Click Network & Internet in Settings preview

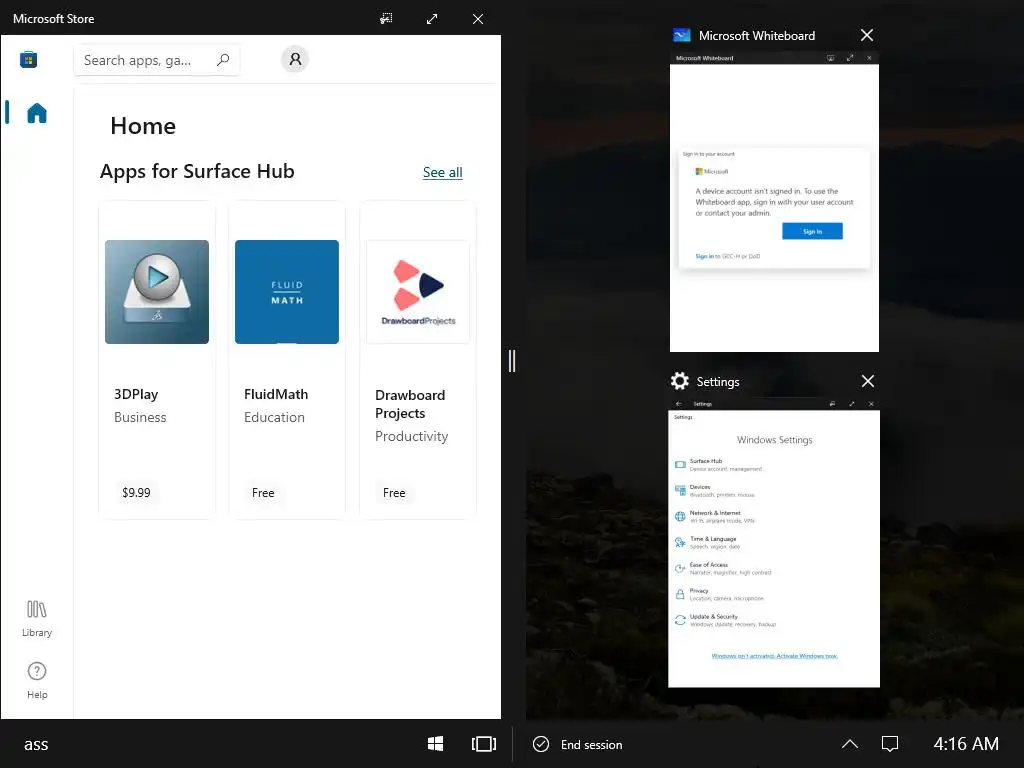coord(714,517)
